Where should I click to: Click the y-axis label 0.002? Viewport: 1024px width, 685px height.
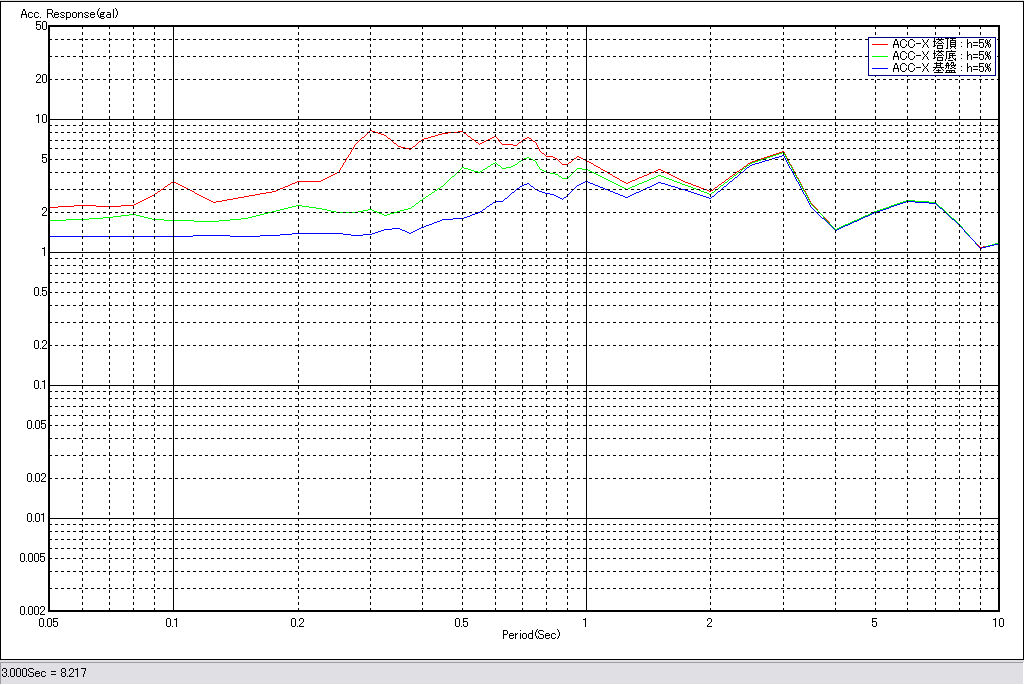(x=34, y=610)
